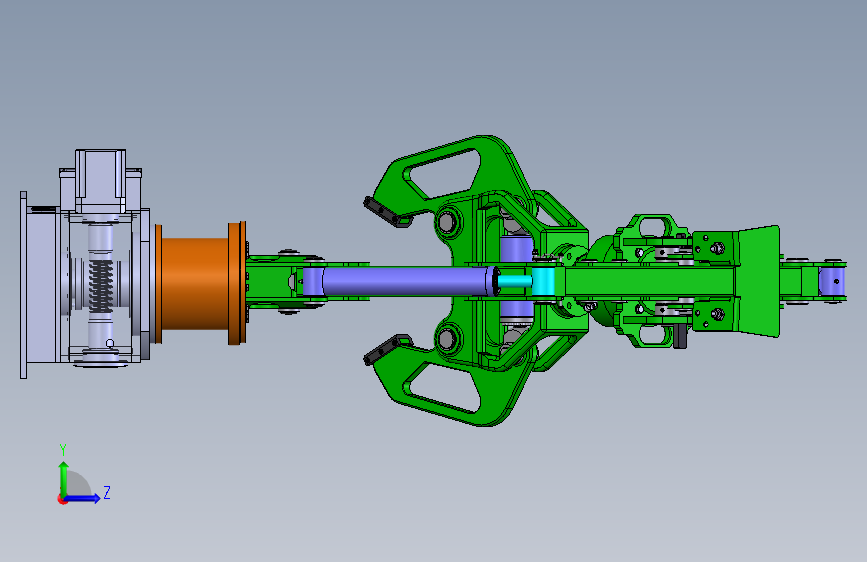Click the red origin dot of the triad
This screenshot has width=867, height=562.
tap(61, 499)
